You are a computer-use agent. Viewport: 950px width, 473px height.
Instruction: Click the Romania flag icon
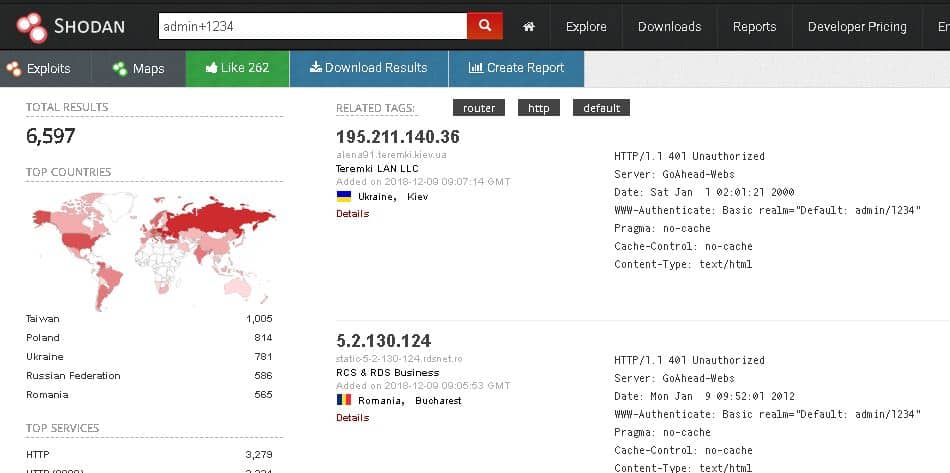tap(344, 400)
